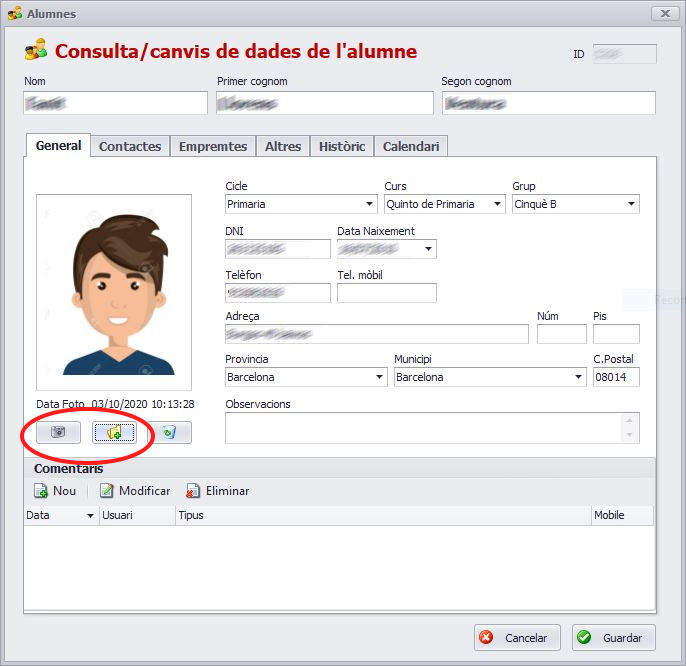Click the Observacions text area
This screenshot has height=666, width=686.
pyautogui.click(x=432, y=428)
